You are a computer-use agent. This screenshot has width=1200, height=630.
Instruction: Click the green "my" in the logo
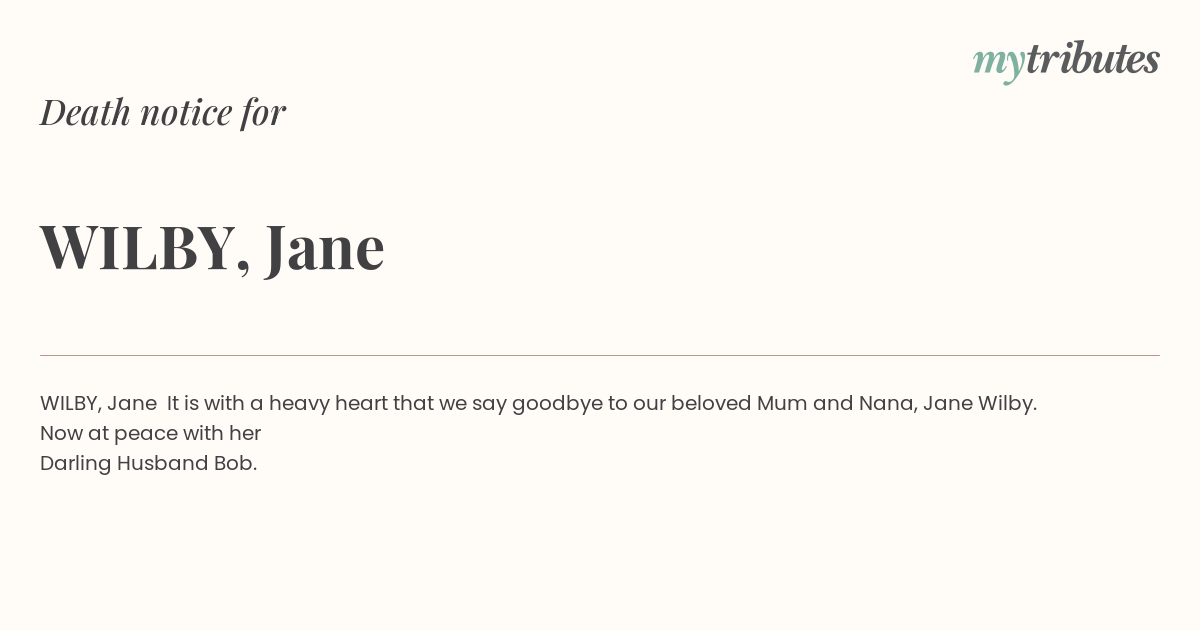coord(999,64)
